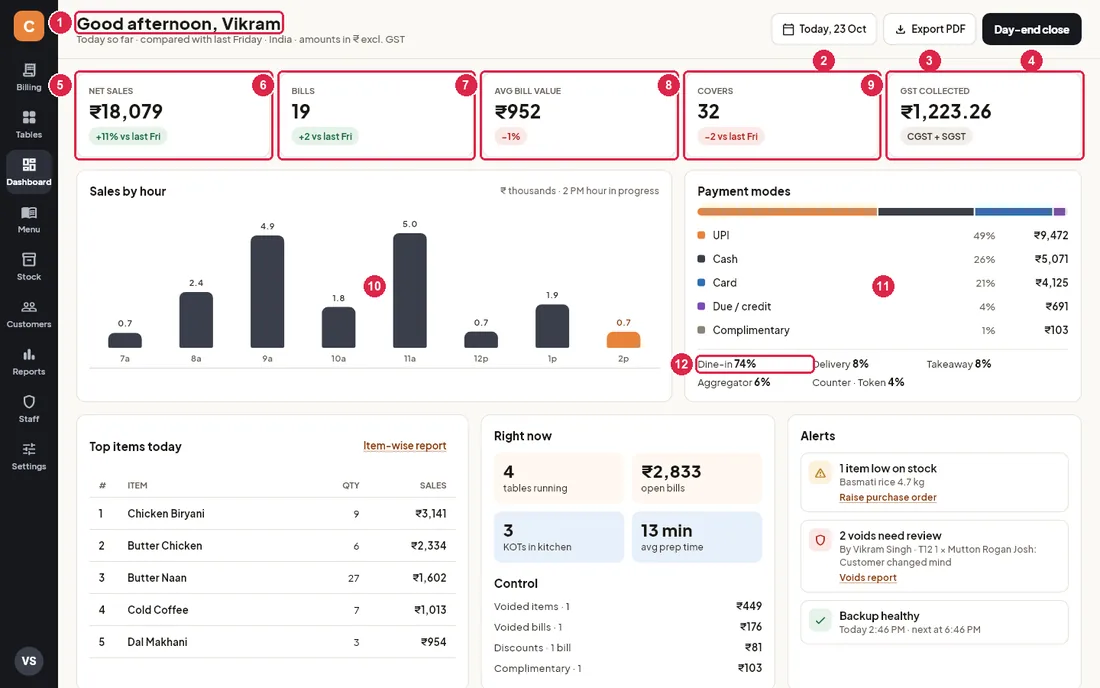
Task: Click the 9a bar in Sales by hour
Action: (x=267, y=292)
